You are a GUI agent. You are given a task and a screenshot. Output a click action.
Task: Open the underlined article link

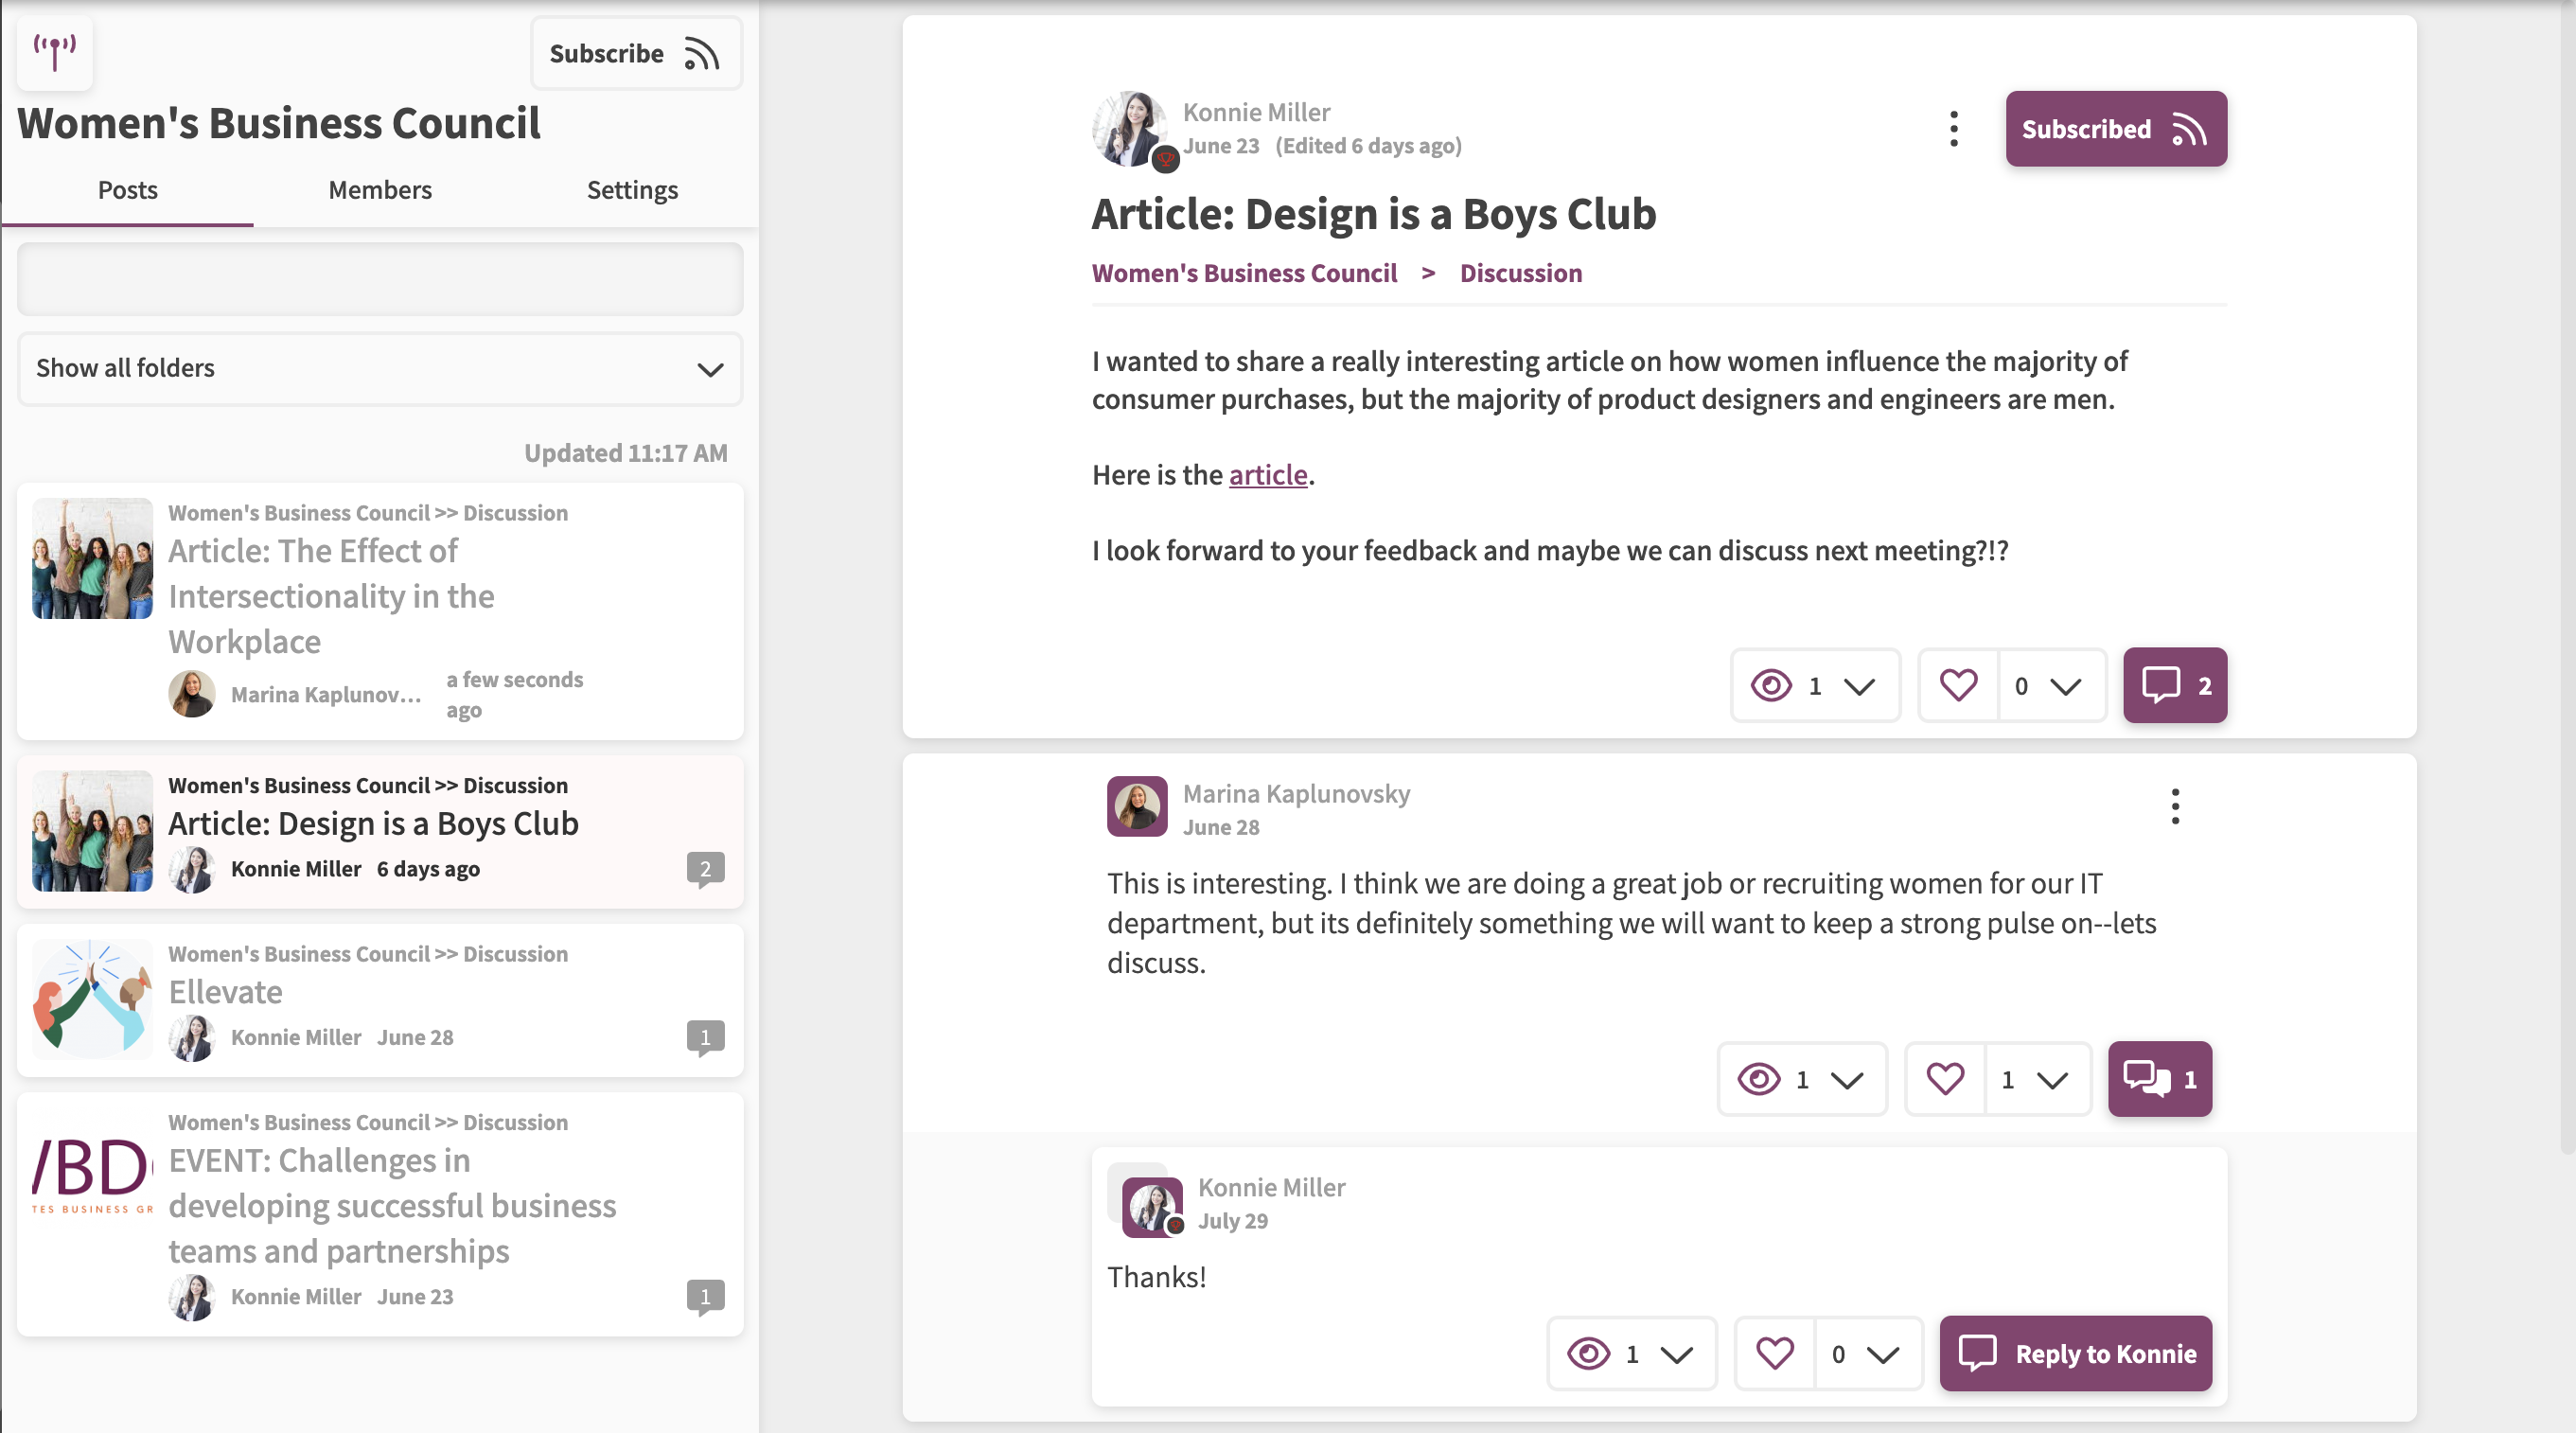(x=1267, y=475)
